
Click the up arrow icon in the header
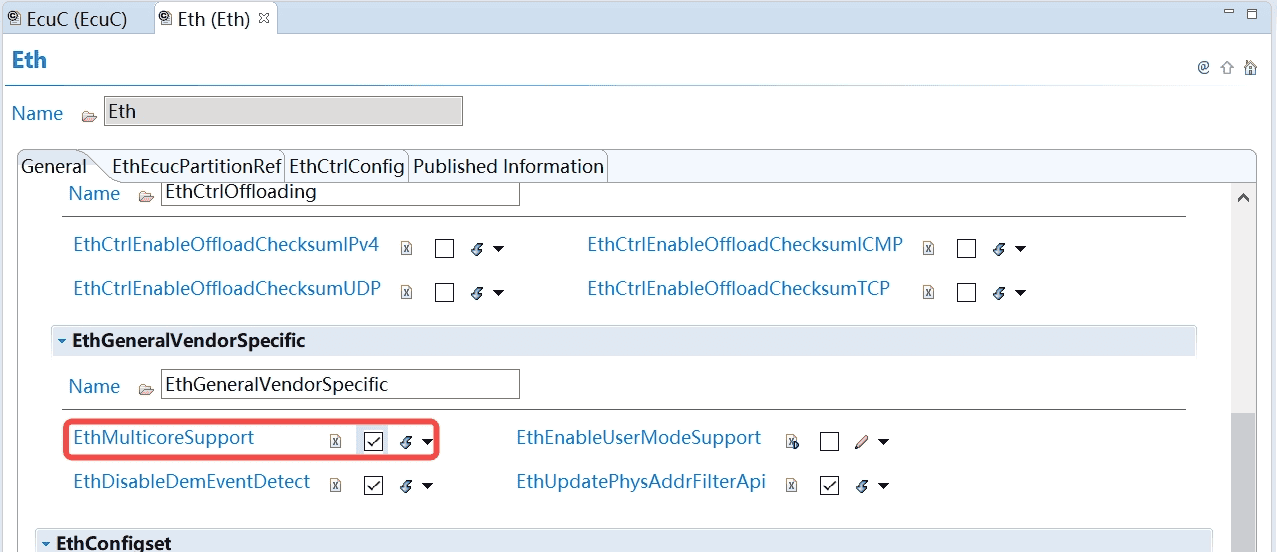tap(1227, 68)
